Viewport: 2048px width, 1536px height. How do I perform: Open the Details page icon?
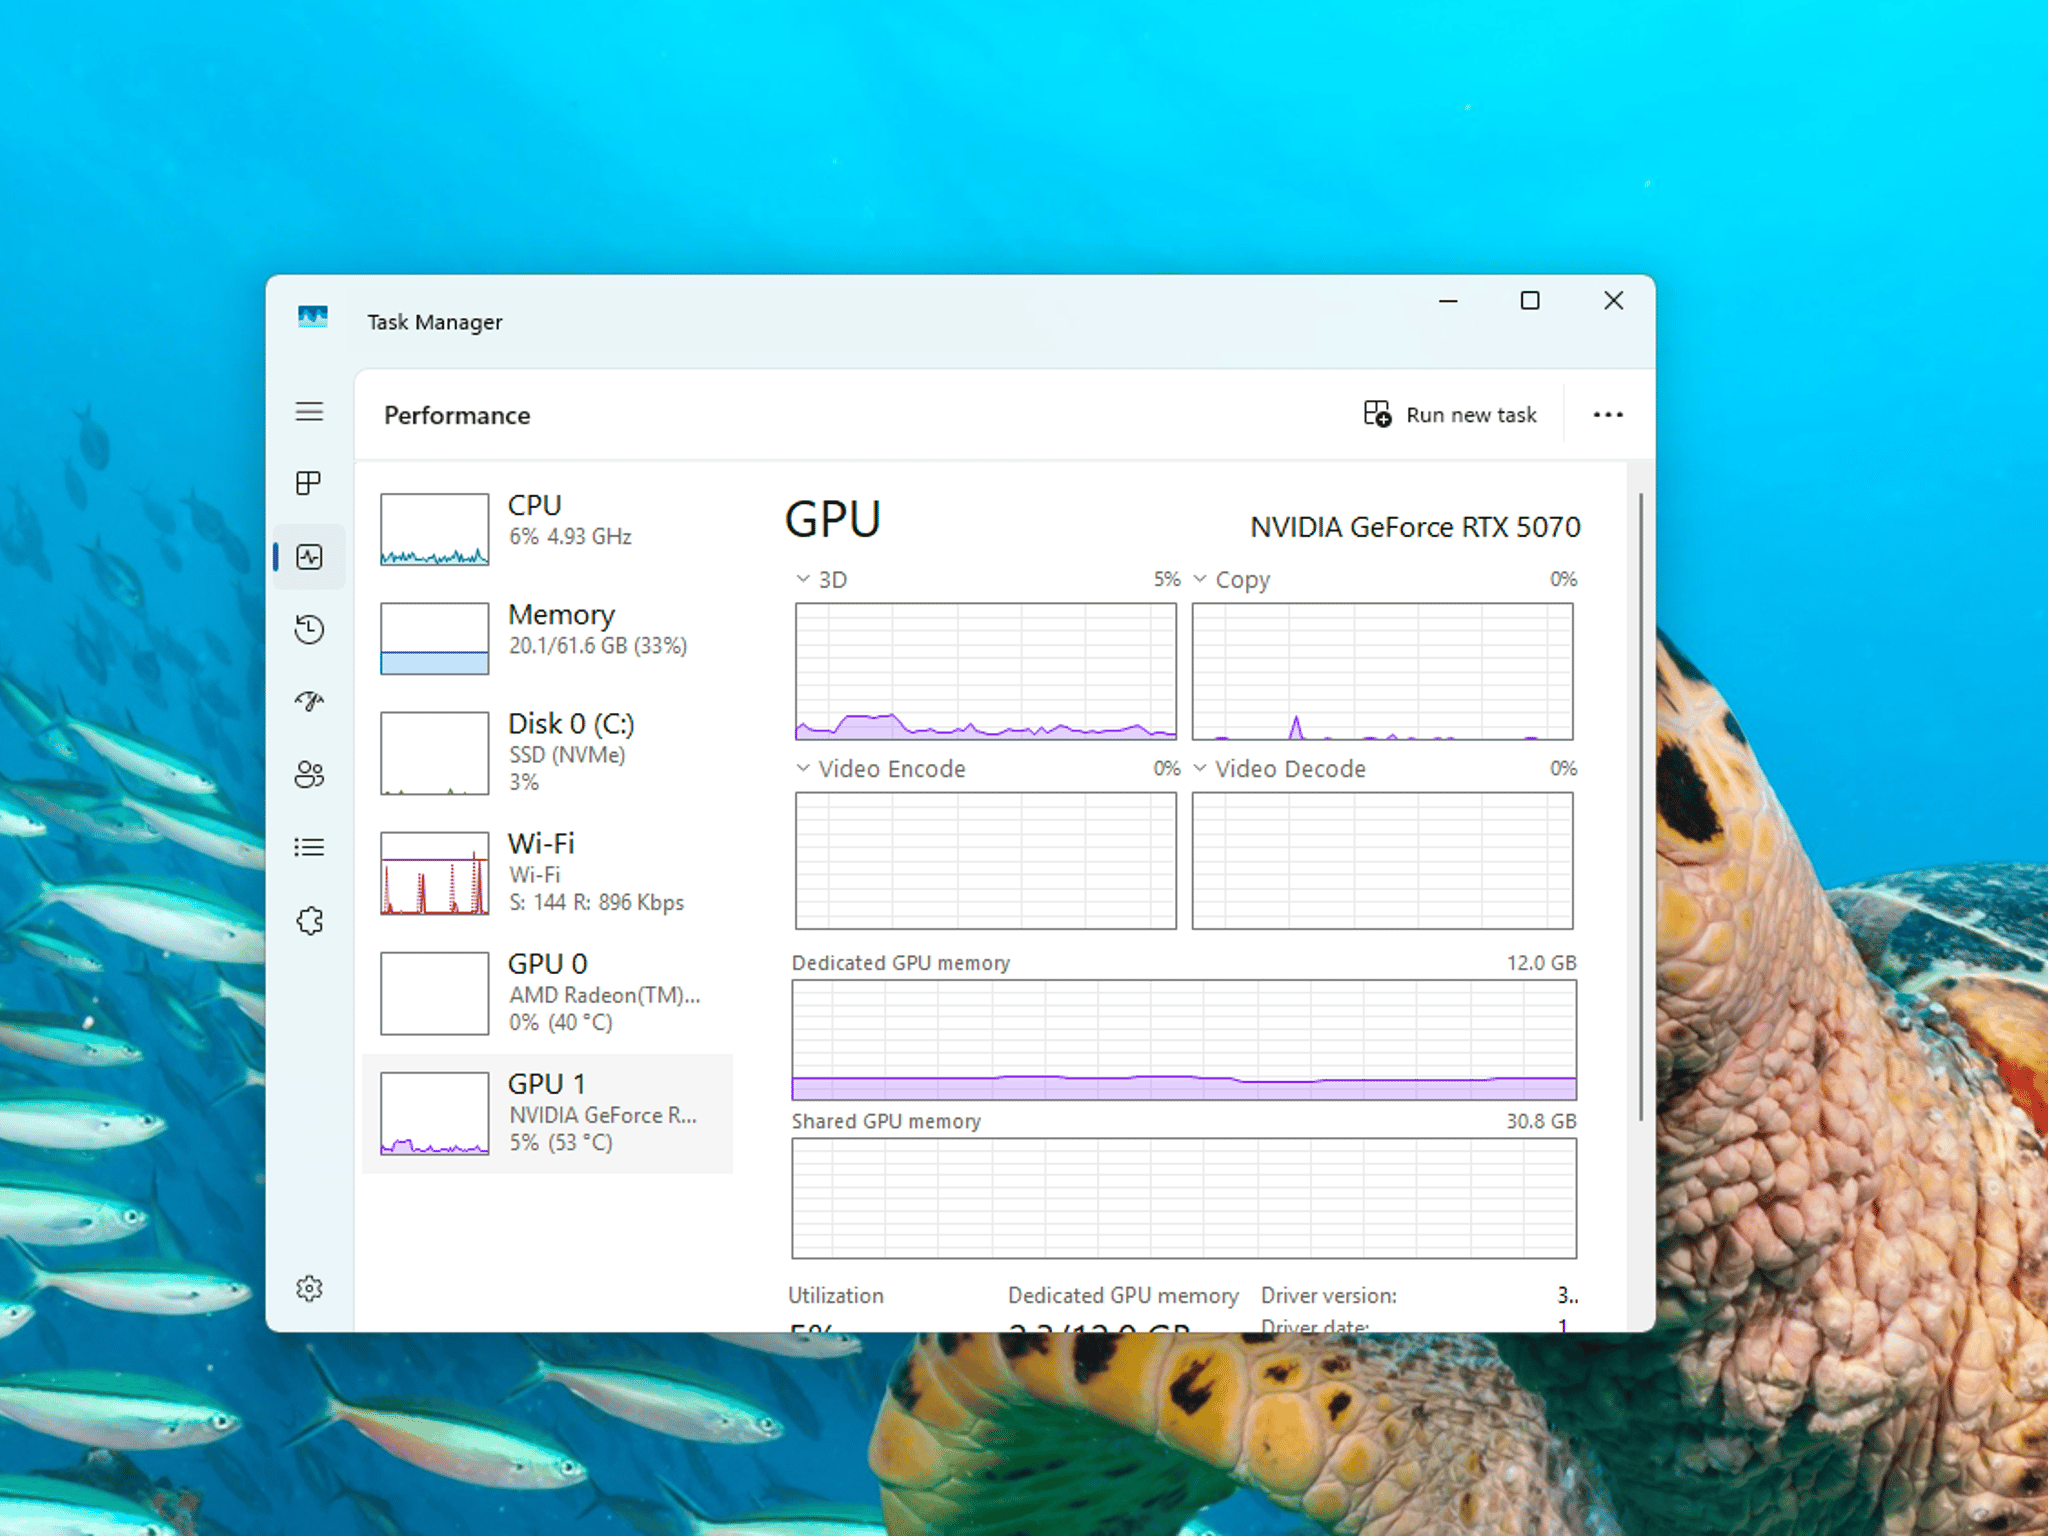point(309,848)
